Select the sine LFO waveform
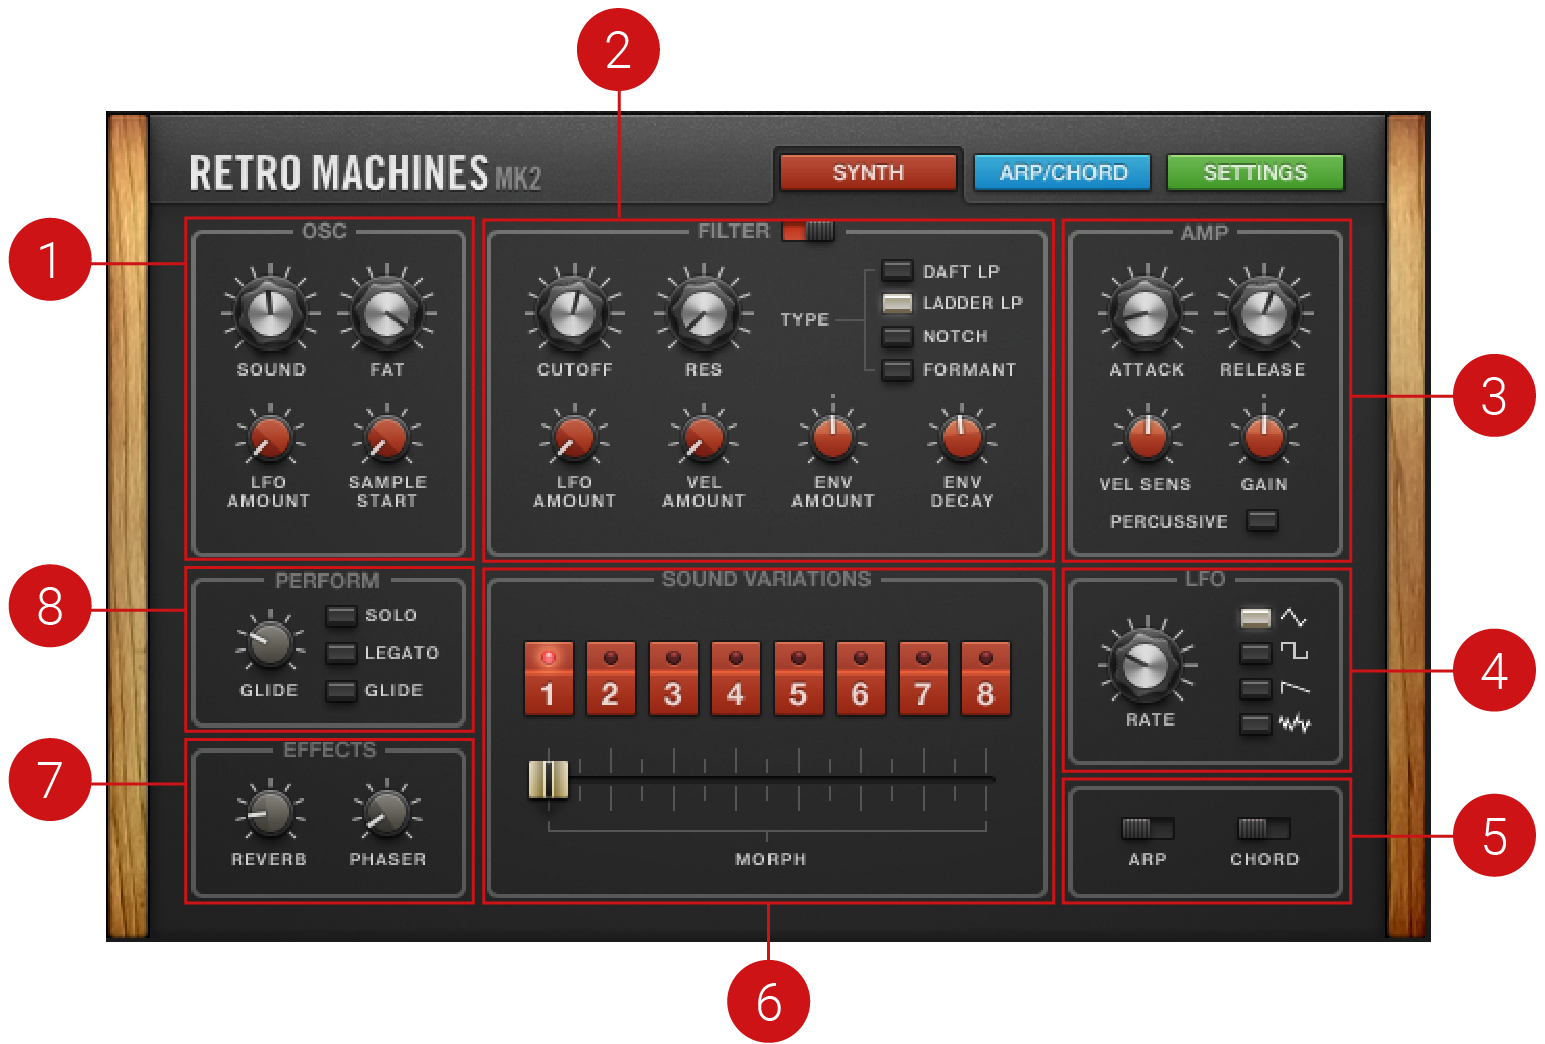 tap(1255, 618)
